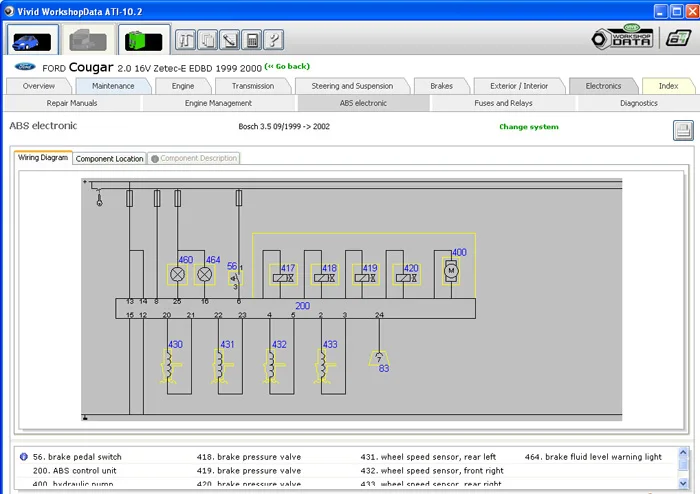Click the Ford logo badge
This screenshot has width=700, height=494.
pyautogui.click(x=25, y=67)
